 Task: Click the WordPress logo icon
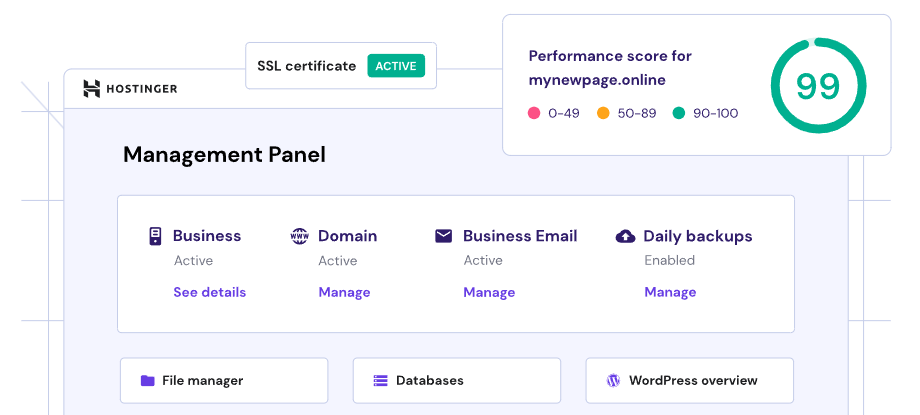point(613,380)
